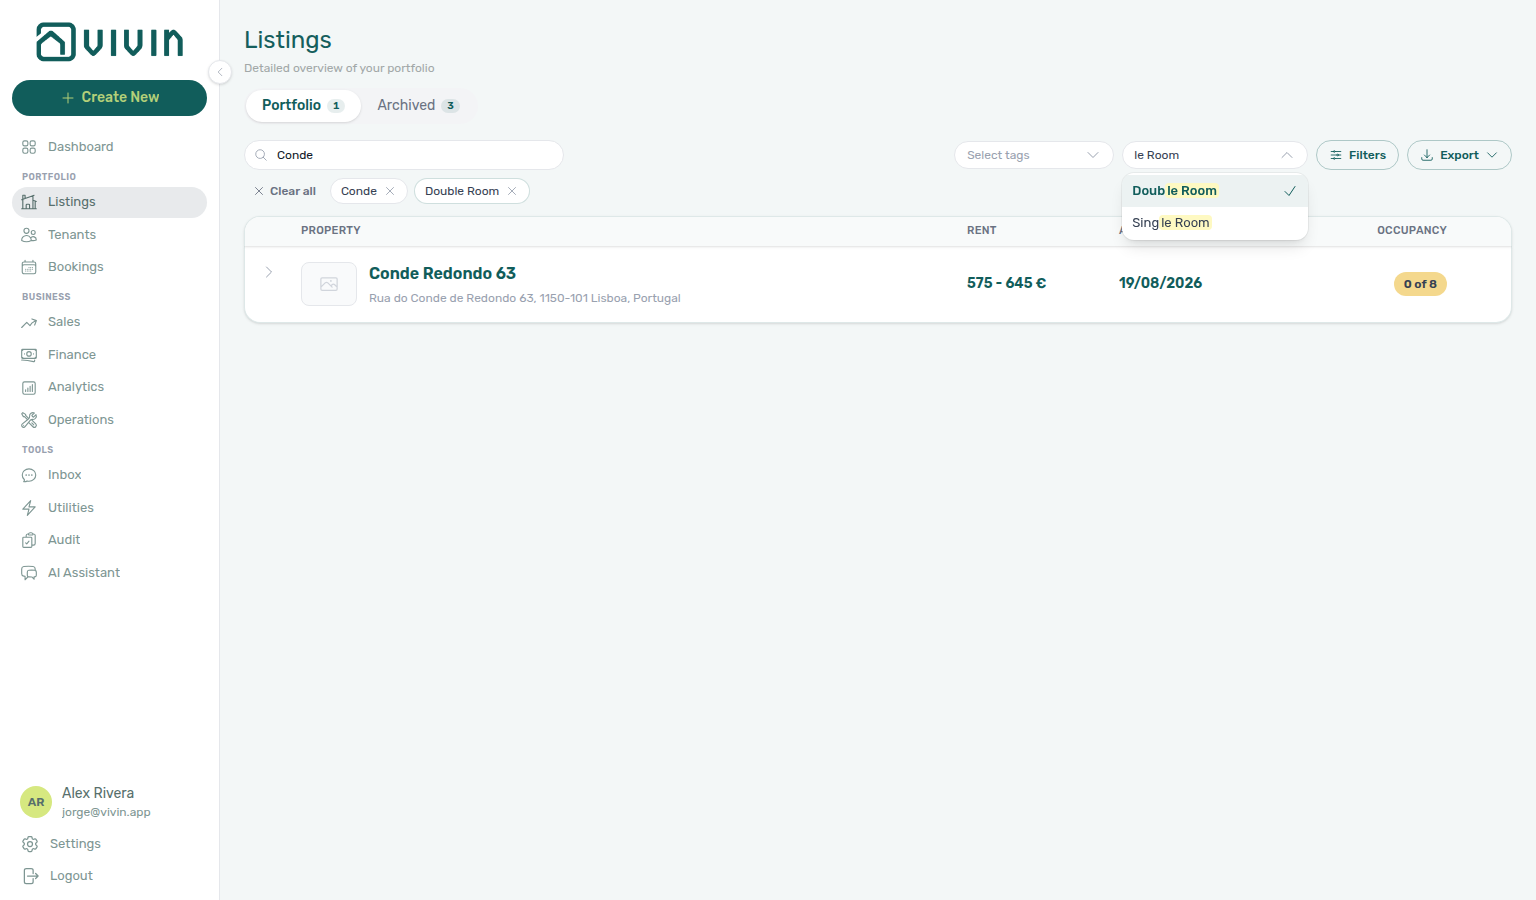Open the Analytics section

(x=109, y=387)
